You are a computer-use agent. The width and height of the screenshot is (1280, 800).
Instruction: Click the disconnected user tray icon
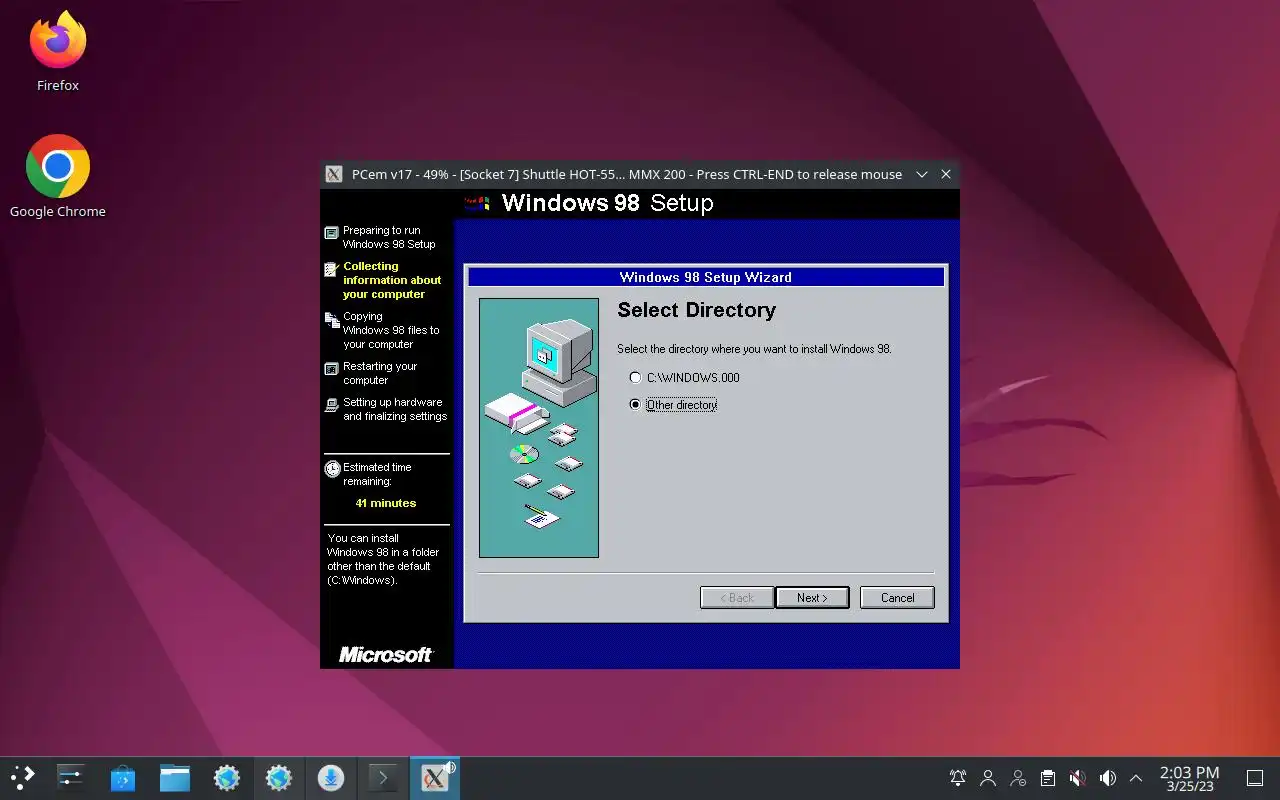tap(1018, 778)
